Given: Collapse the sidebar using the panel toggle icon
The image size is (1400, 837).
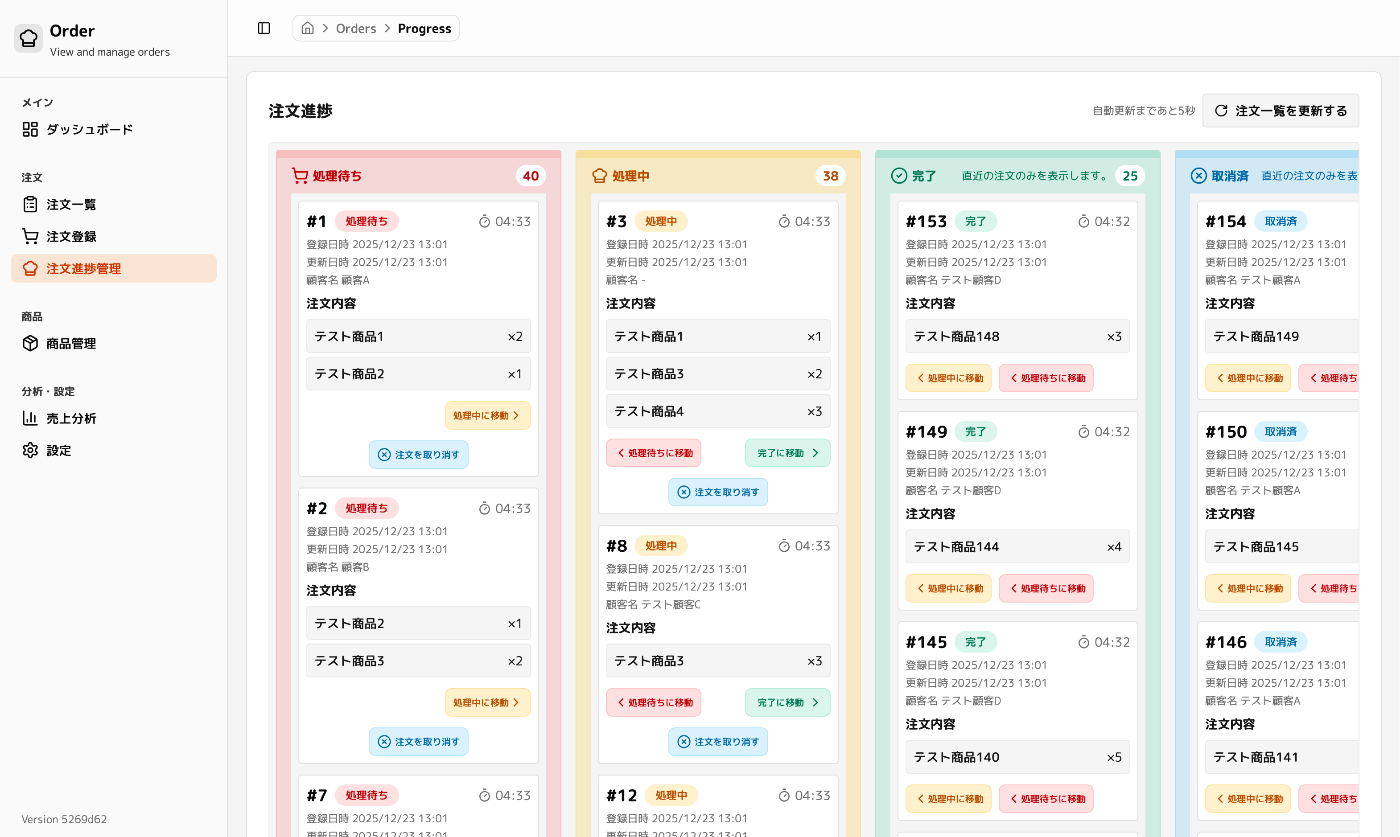Looking at the screenshot, I should click(x=264, y=28).
